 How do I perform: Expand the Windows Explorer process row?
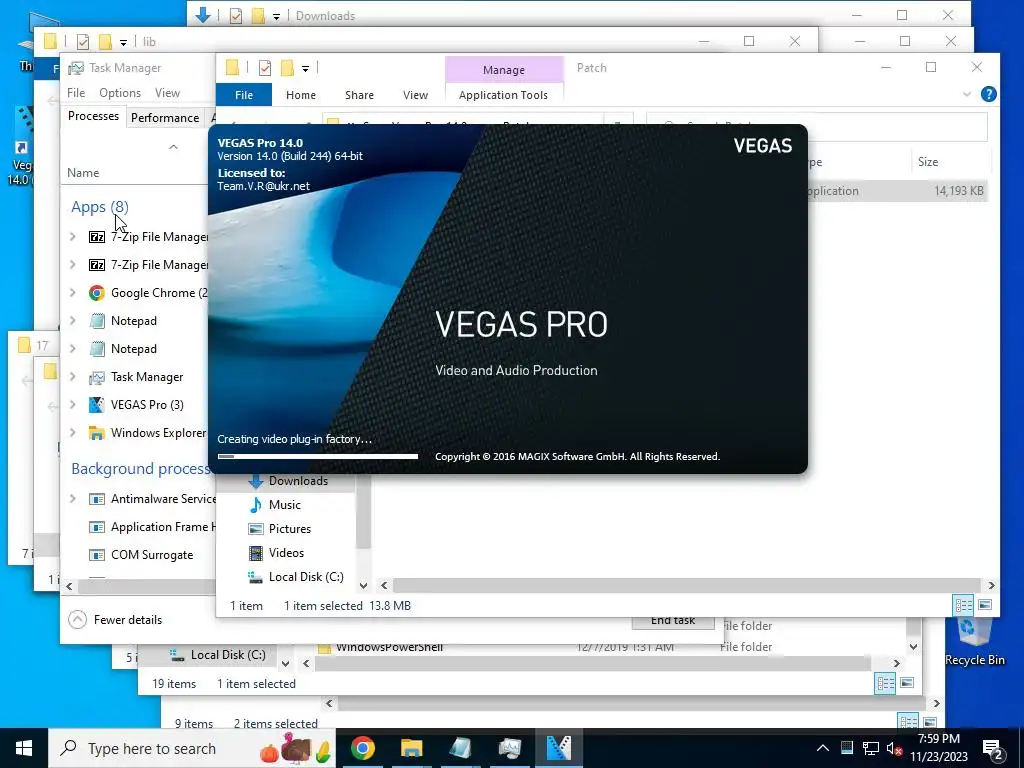tap(72, 433)
